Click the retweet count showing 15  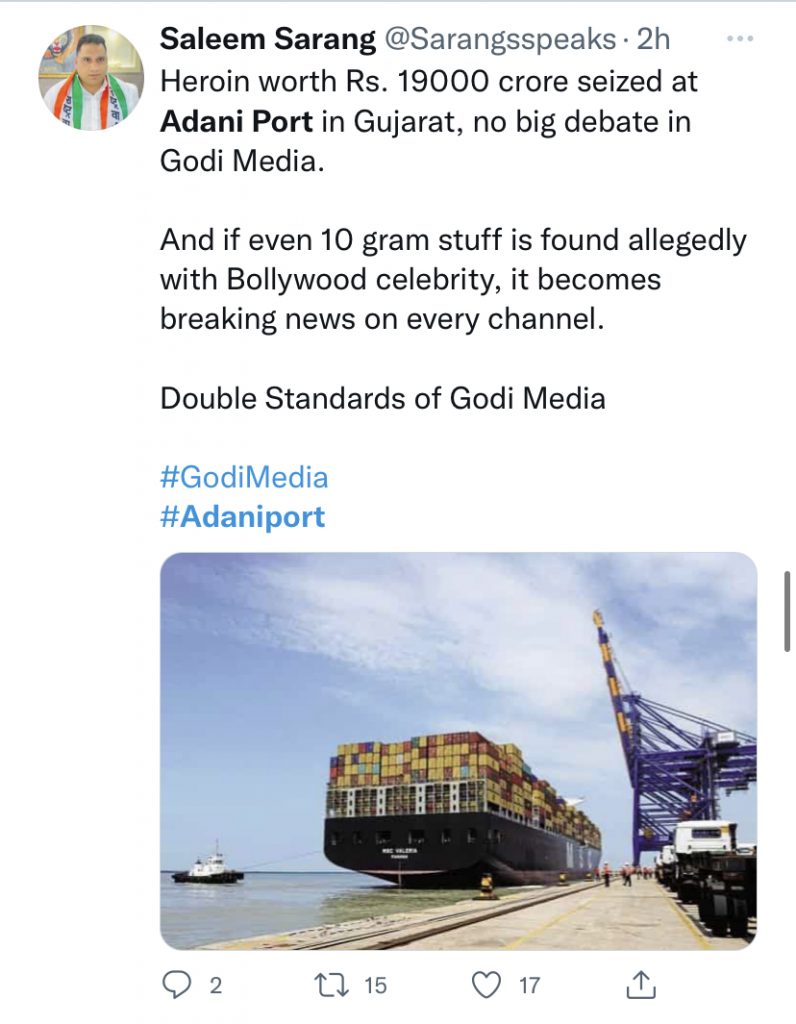pyautogui.click(x=375, y=986)
